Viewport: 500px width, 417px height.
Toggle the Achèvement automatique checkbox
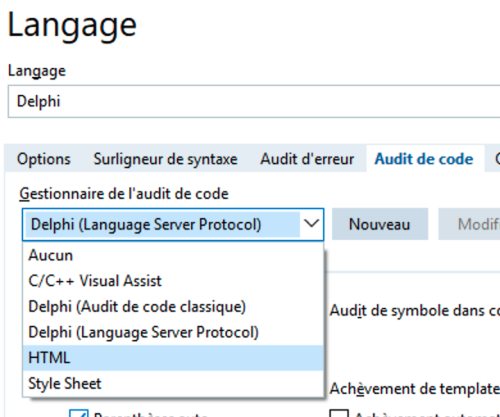(339, 414)
